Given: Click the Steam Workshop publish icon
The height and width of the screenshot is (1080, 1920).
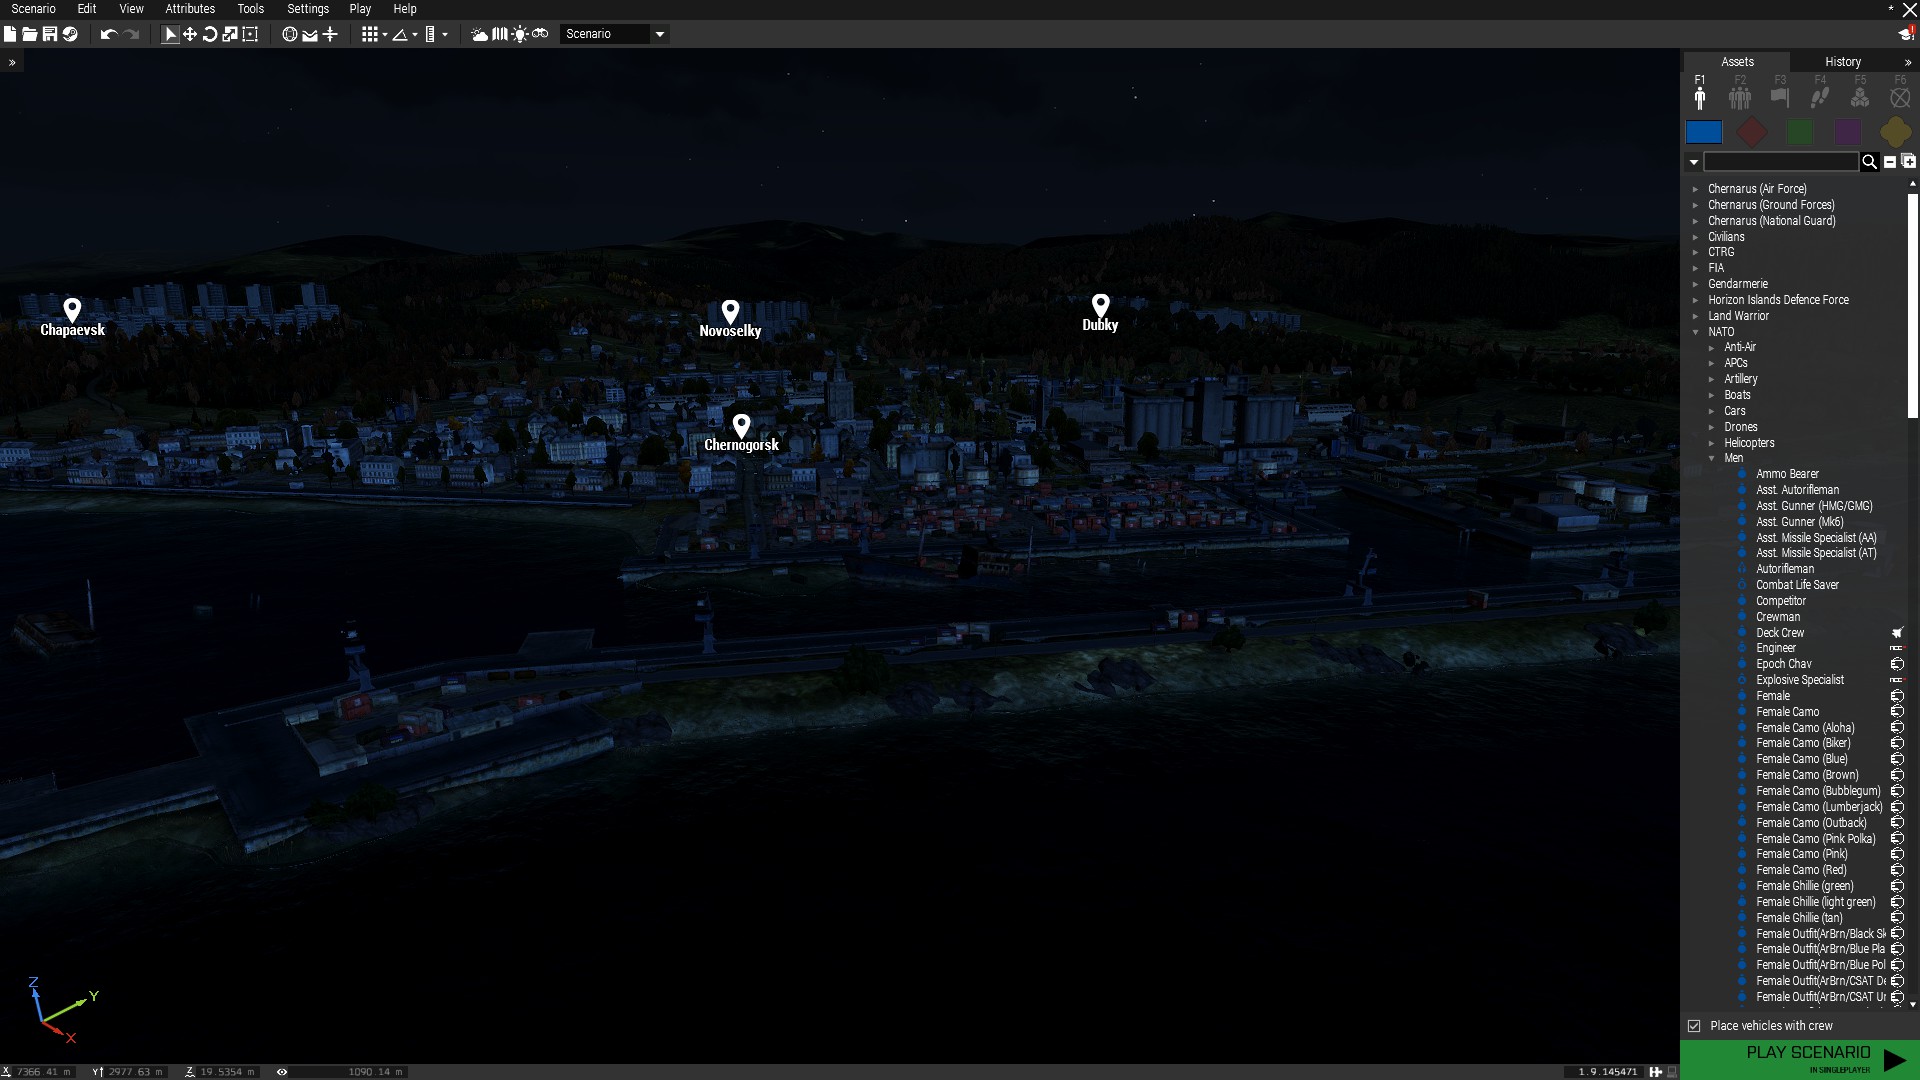Looking at the screenshot, I should click(70, 34).
